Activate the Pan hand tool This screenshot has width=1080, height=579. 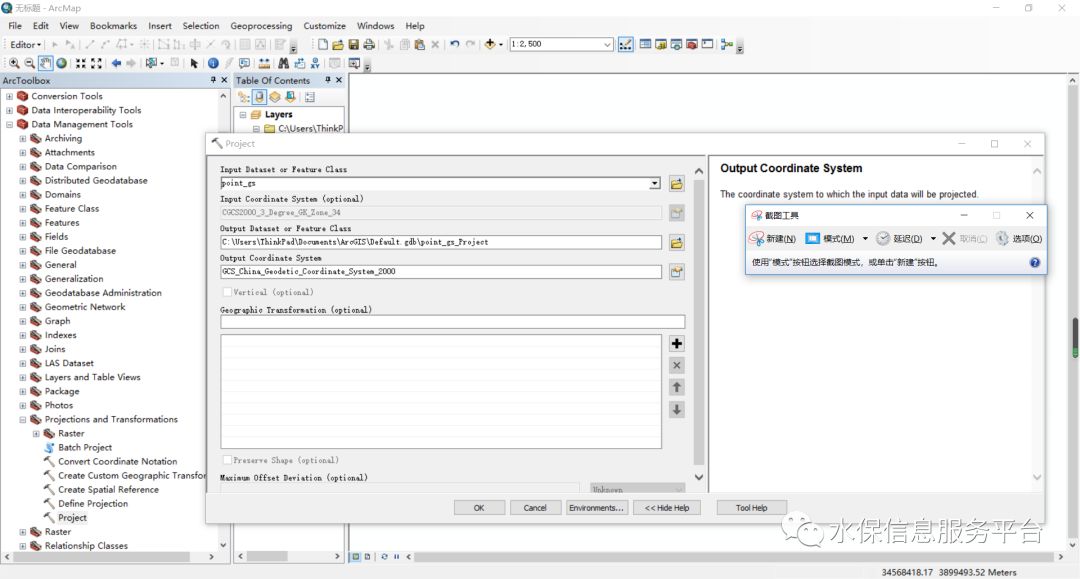tap(45, 63)
